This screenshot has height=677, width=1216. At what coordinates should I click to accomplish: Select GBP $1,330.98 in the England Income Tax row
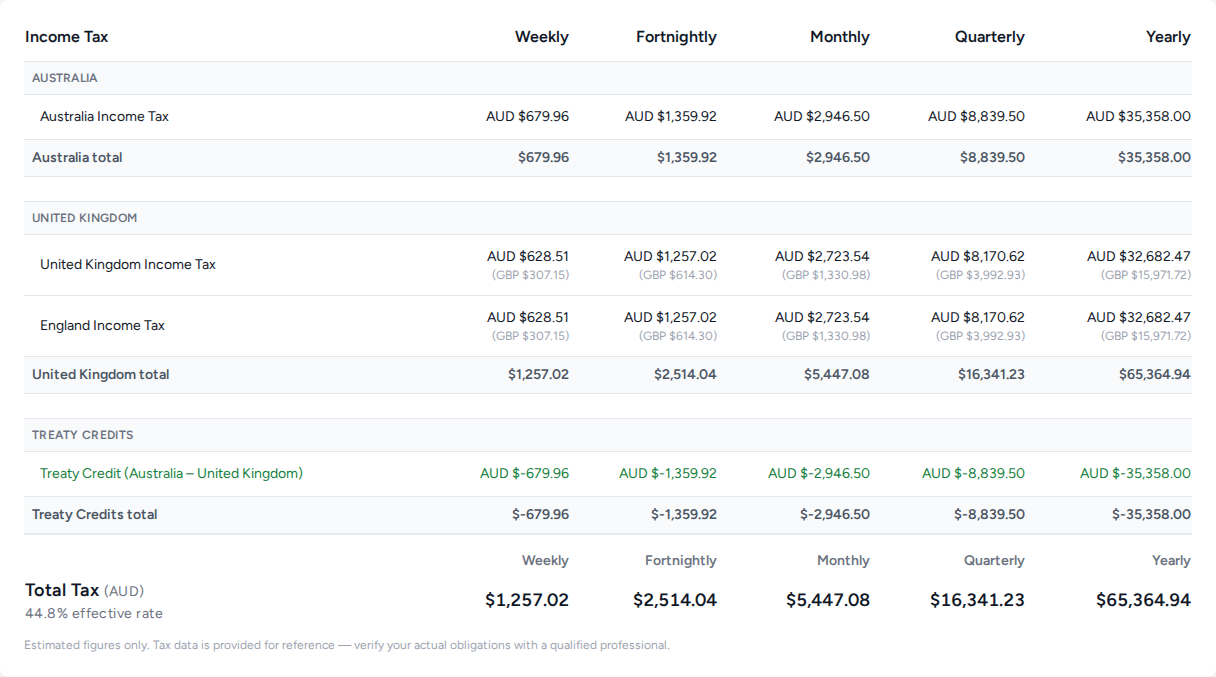[x=826, y=336]
